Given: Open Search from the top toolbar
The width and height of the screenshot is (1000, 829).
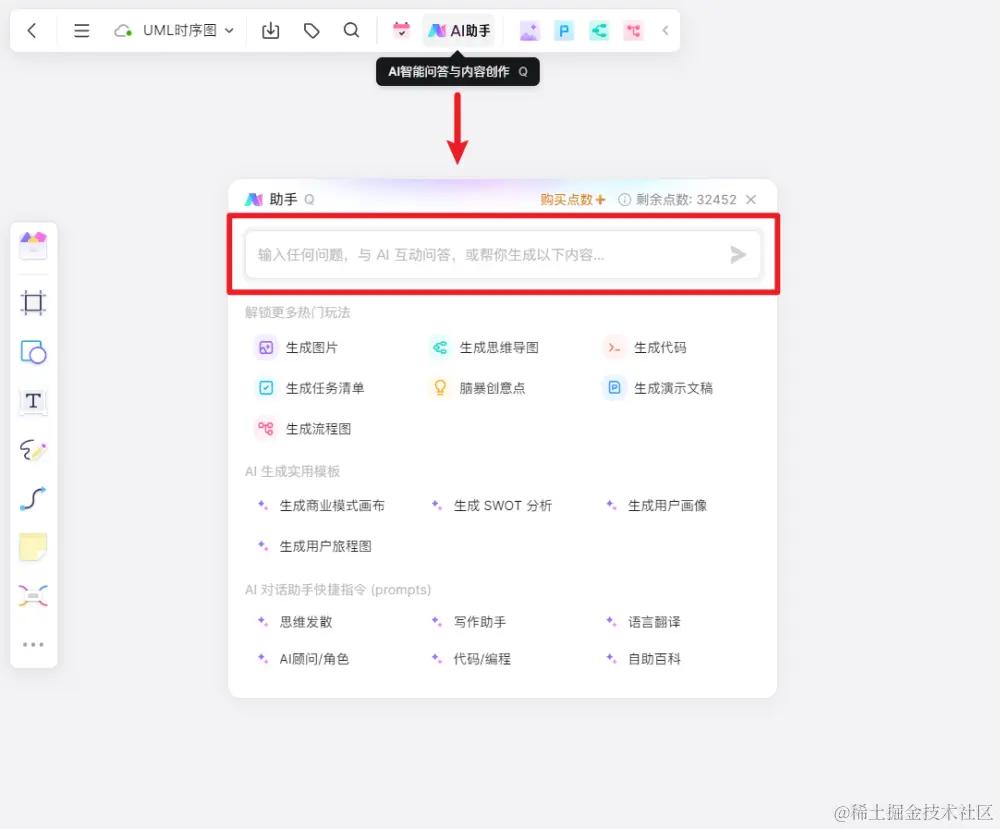Looking at the screenshot, I should coord(351,30).
